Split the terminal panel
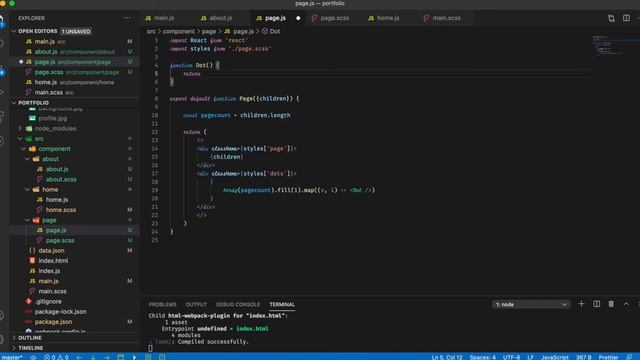The image size is (640, 360). click(596, 304)
